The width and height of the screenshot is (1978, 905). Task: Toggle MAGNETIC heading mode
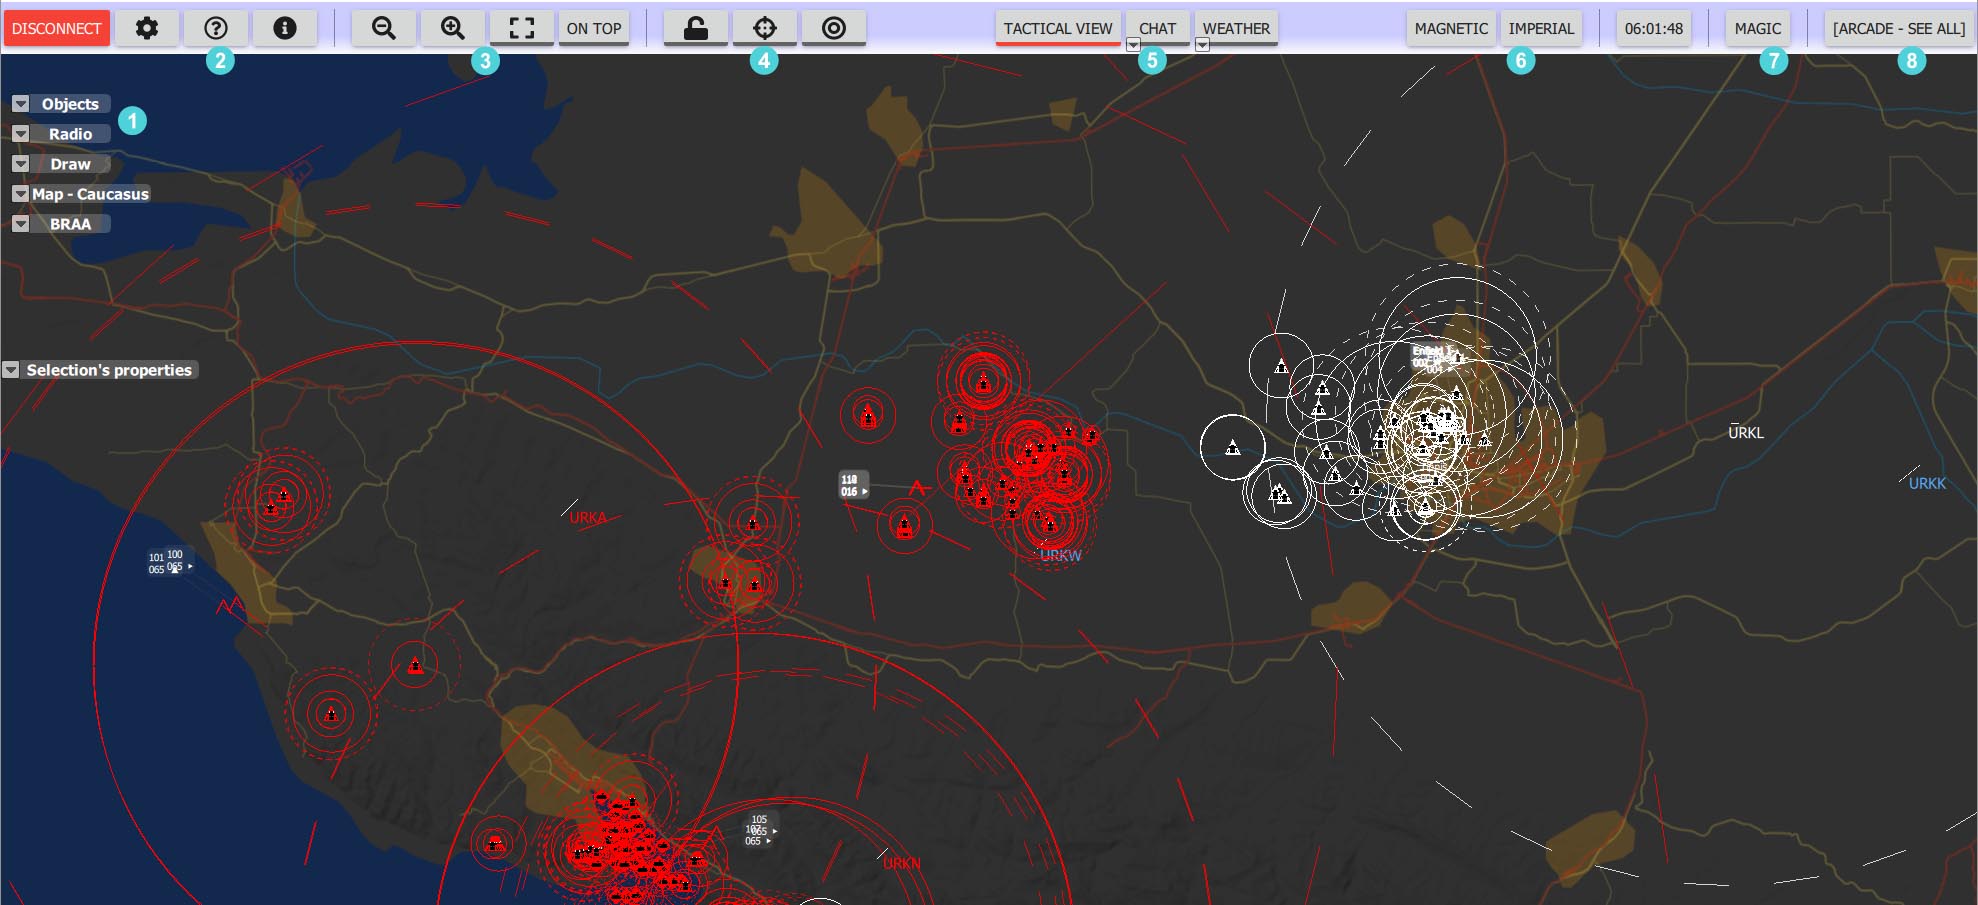pyautogui.click(x=1451, y=28)
